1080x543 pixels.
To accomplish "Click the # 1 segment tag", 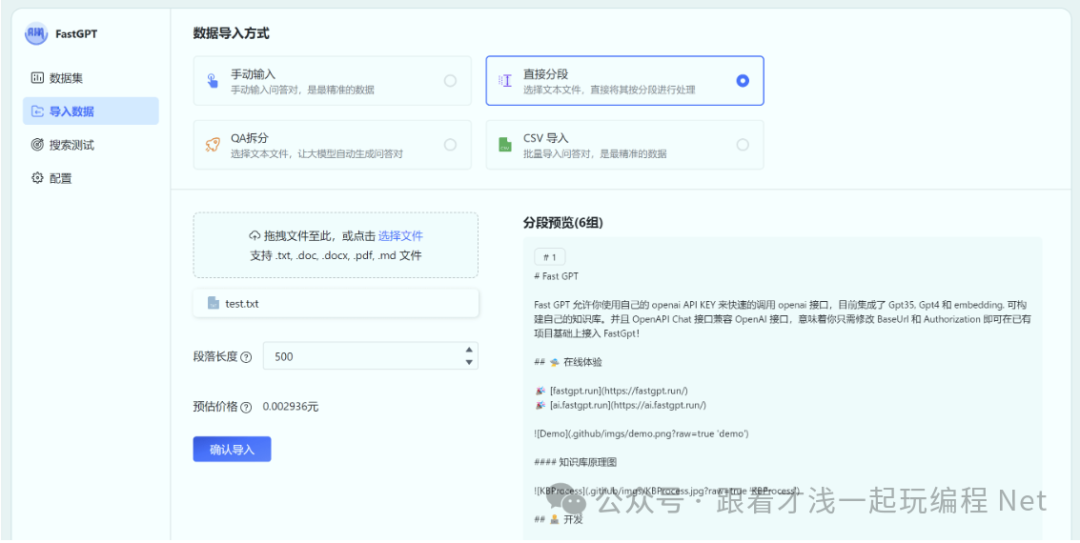I will coord(550,257).
